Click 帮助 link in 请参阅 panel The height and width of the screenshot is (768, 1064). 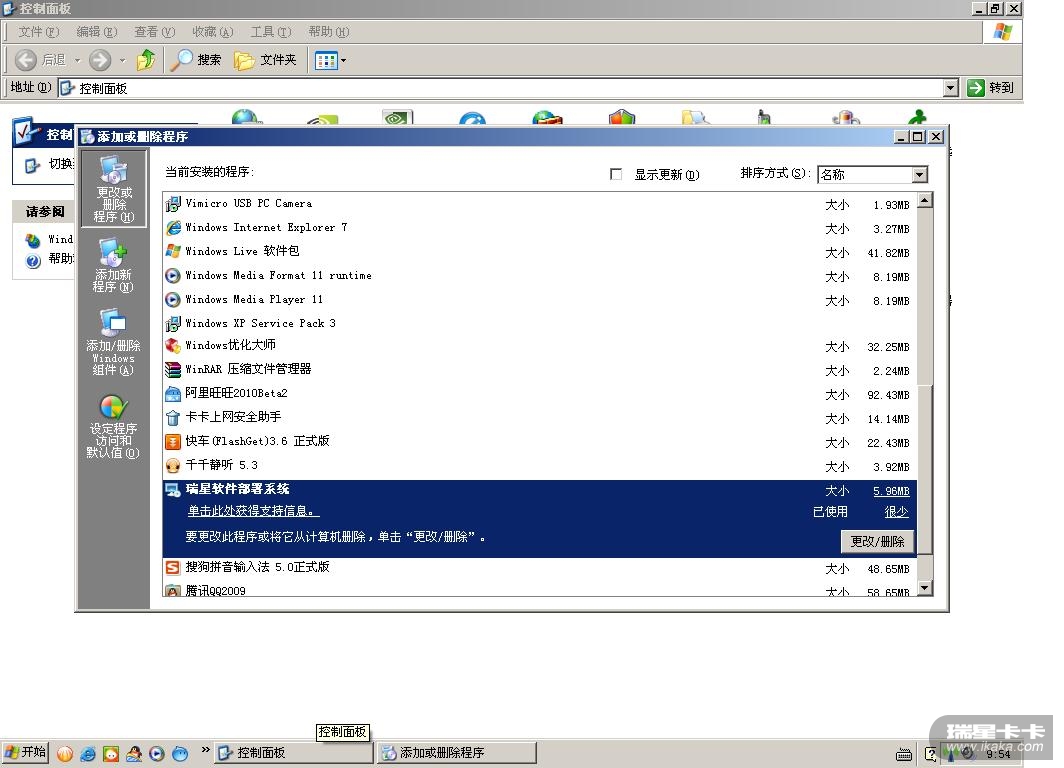click(x=60, y=258)
